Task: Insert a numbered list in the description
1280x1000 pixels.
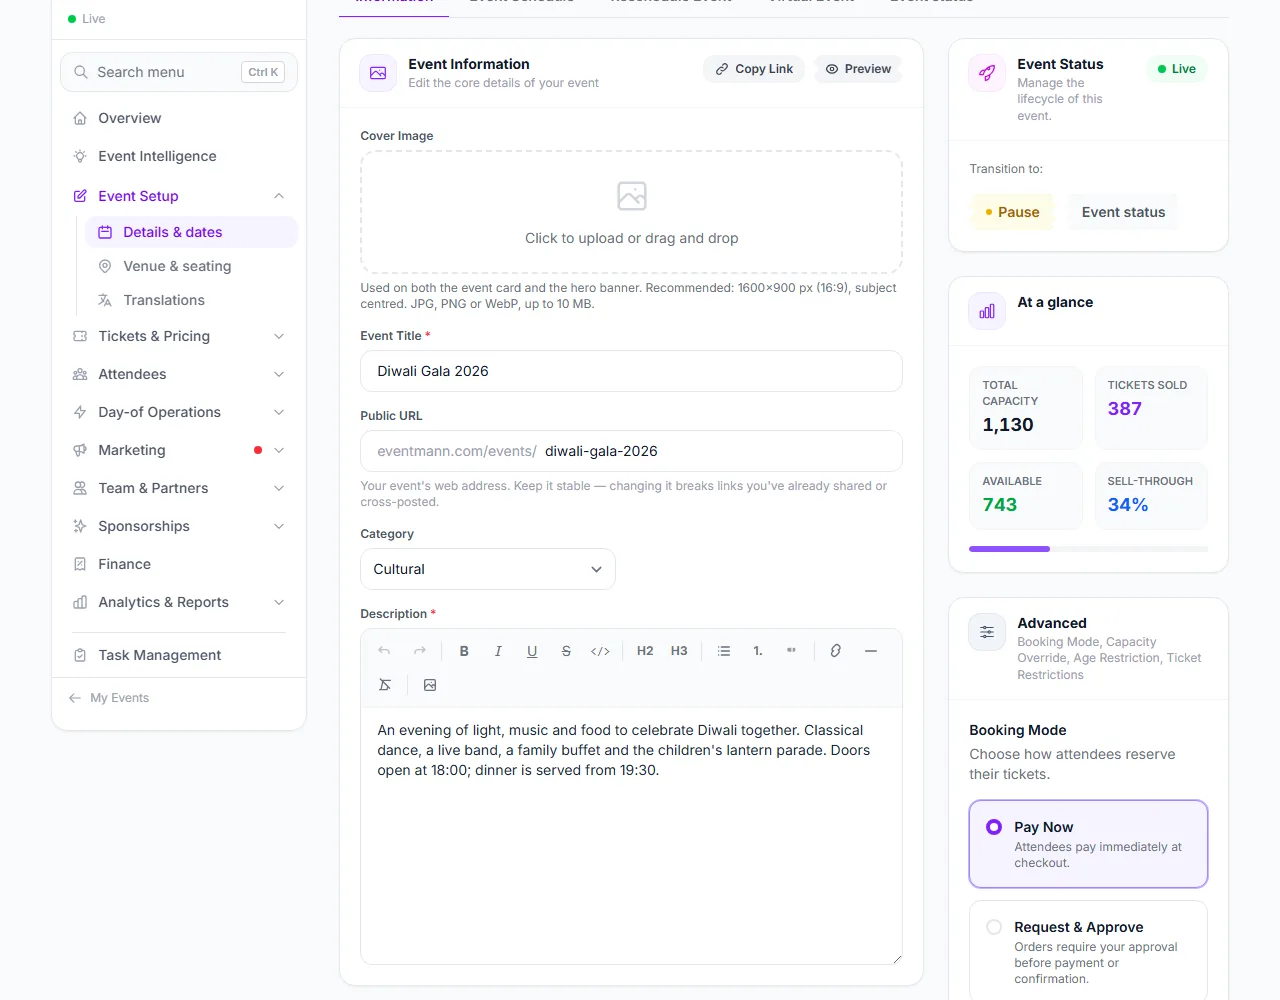Action: pyautogui.click(x=758, y=651)
